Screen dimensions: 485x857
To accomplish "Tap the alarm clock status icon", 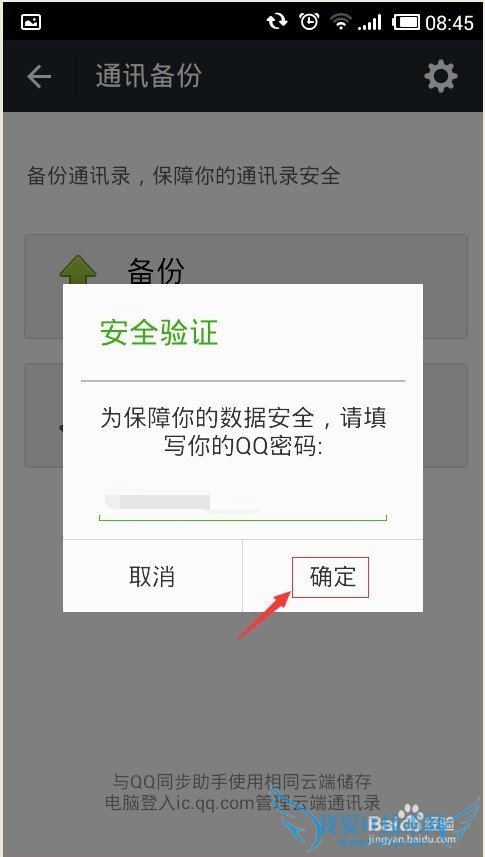I will pyautogui.click(x=309, y=21).
